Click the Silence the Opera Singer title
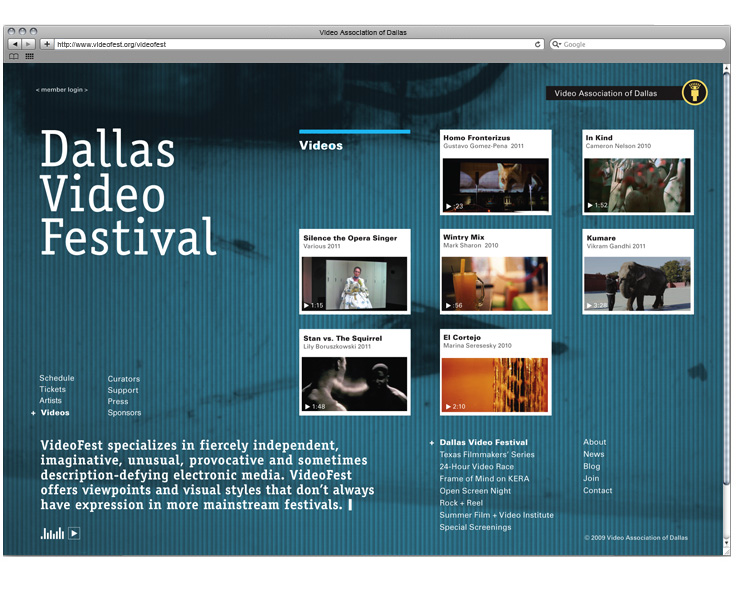This screenshot has height=590, width=740. pyautogui.click(x=350, y=238)
